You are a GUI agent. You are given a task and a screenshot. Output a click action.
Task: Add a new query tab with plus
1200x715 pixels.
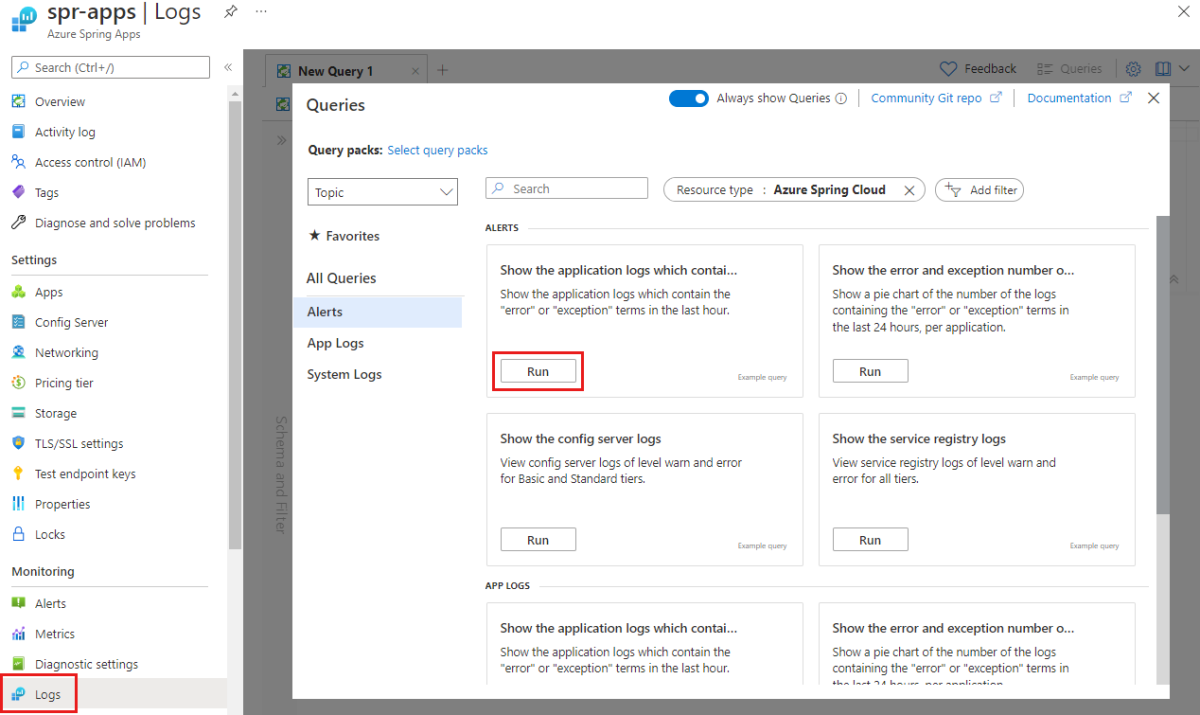point(443,70)
